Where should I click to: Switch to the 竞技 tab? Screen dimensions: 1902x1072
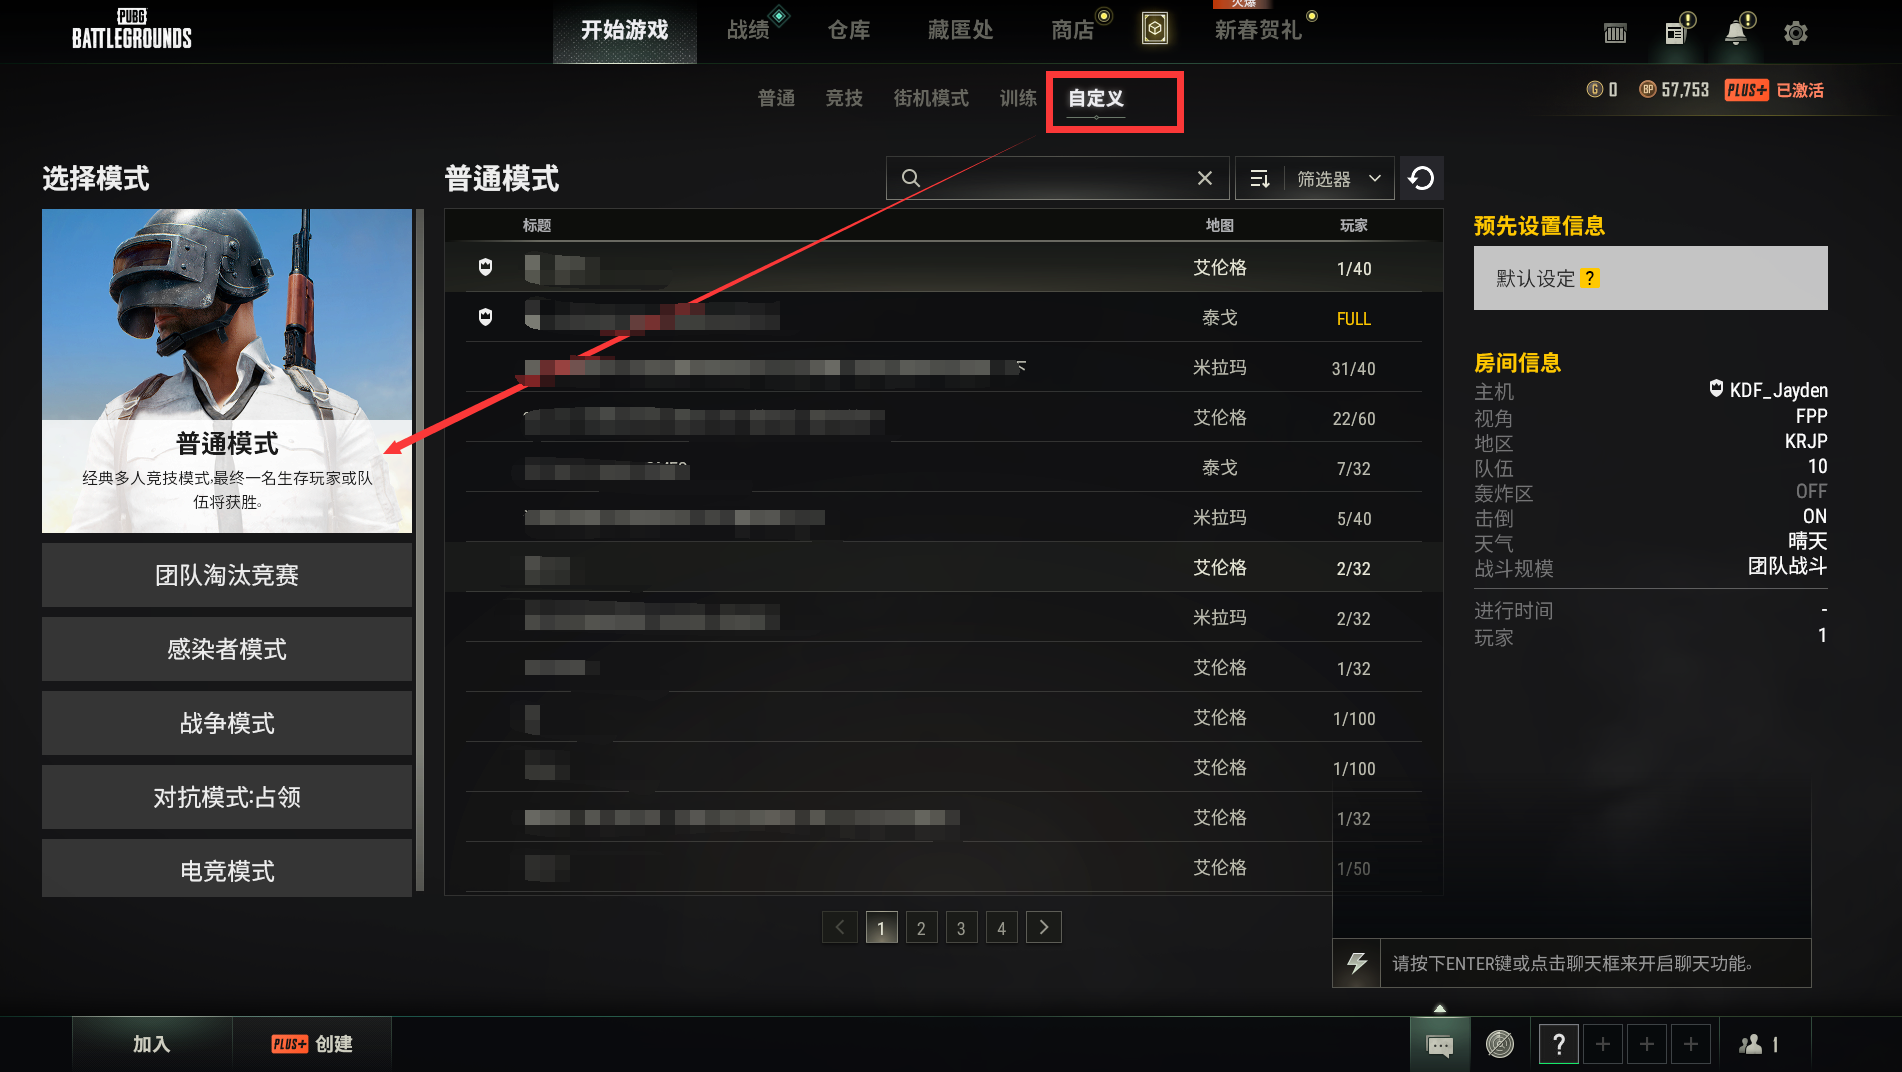tap(844, 98)
